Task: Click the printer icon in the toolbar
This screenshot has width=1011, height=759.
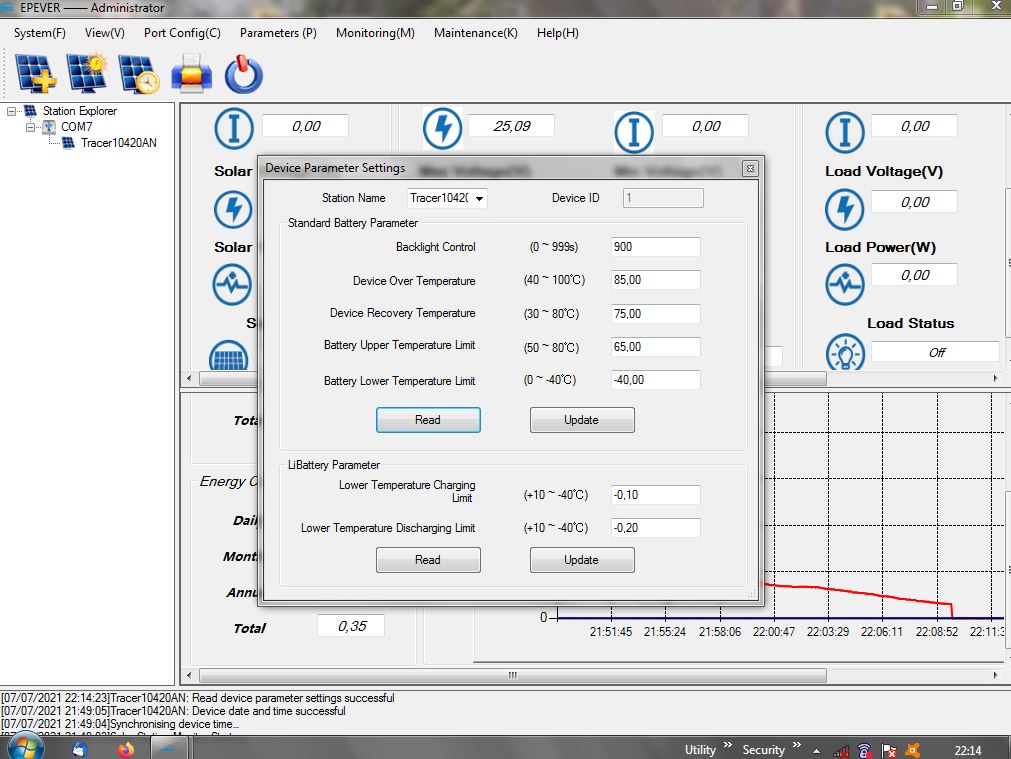Action: click(x=191, y=74)
